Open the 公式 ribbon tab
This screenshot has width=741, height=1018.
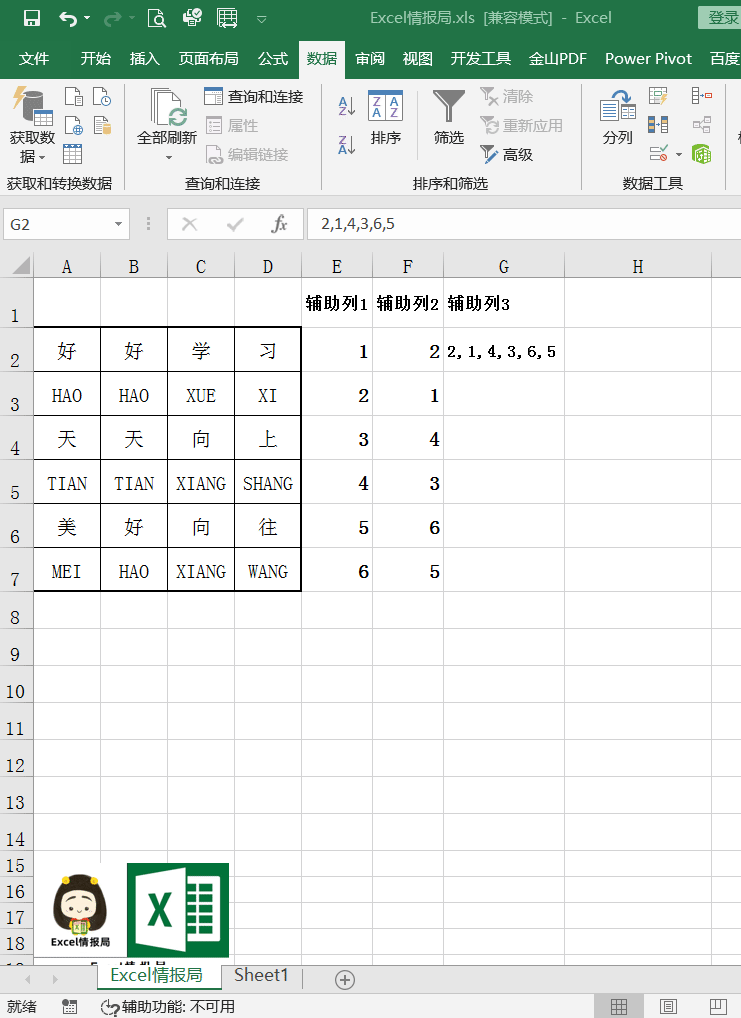pyautogui.click(x=273, y=59)
